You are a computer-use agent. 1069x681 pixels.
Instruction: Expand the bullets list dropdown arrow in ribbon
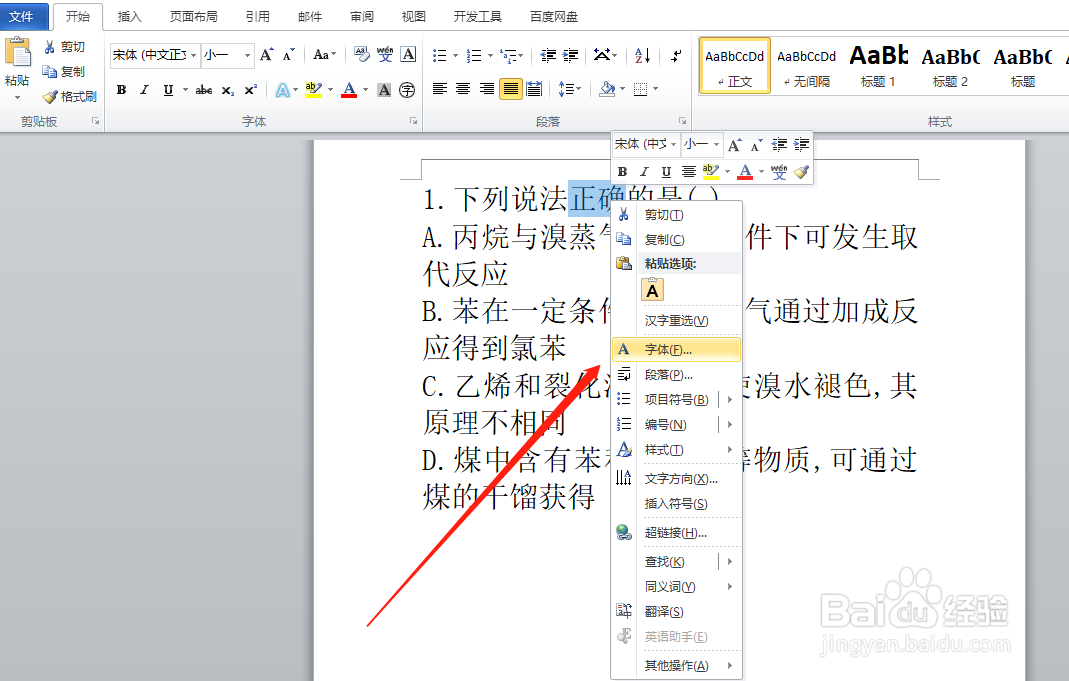tap(455, 55)
